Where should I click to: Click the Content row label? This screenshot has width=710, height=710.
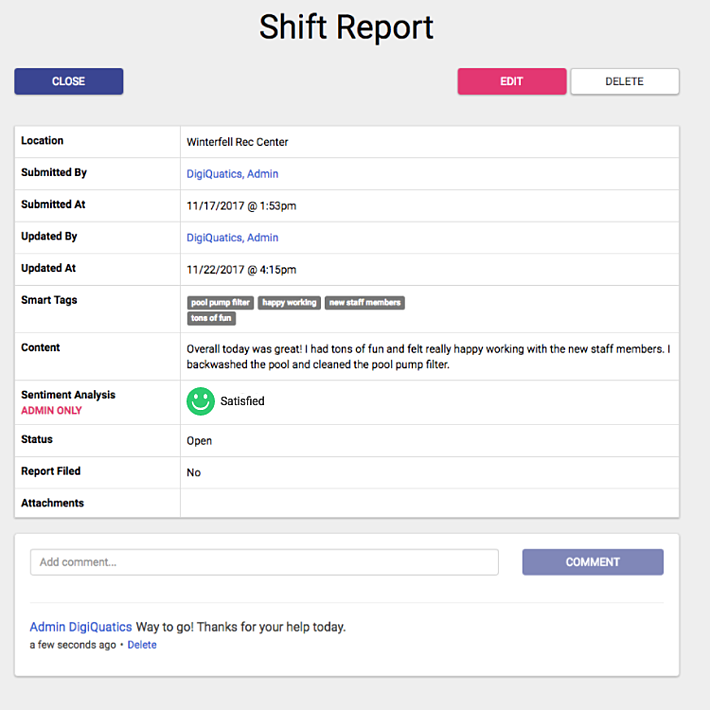click(40, 347)
